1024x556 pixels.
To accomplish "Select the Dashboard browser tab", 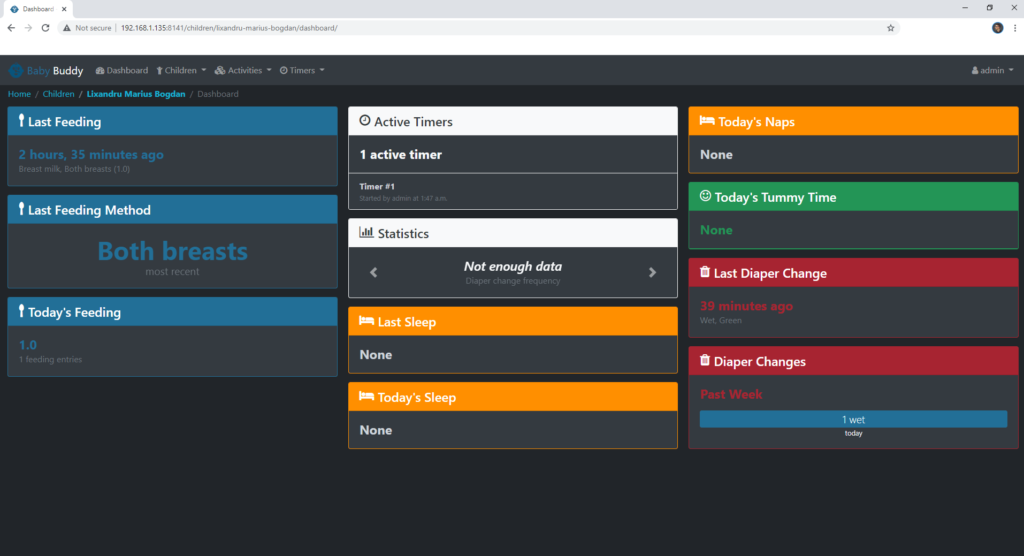I will pos(40,8).
